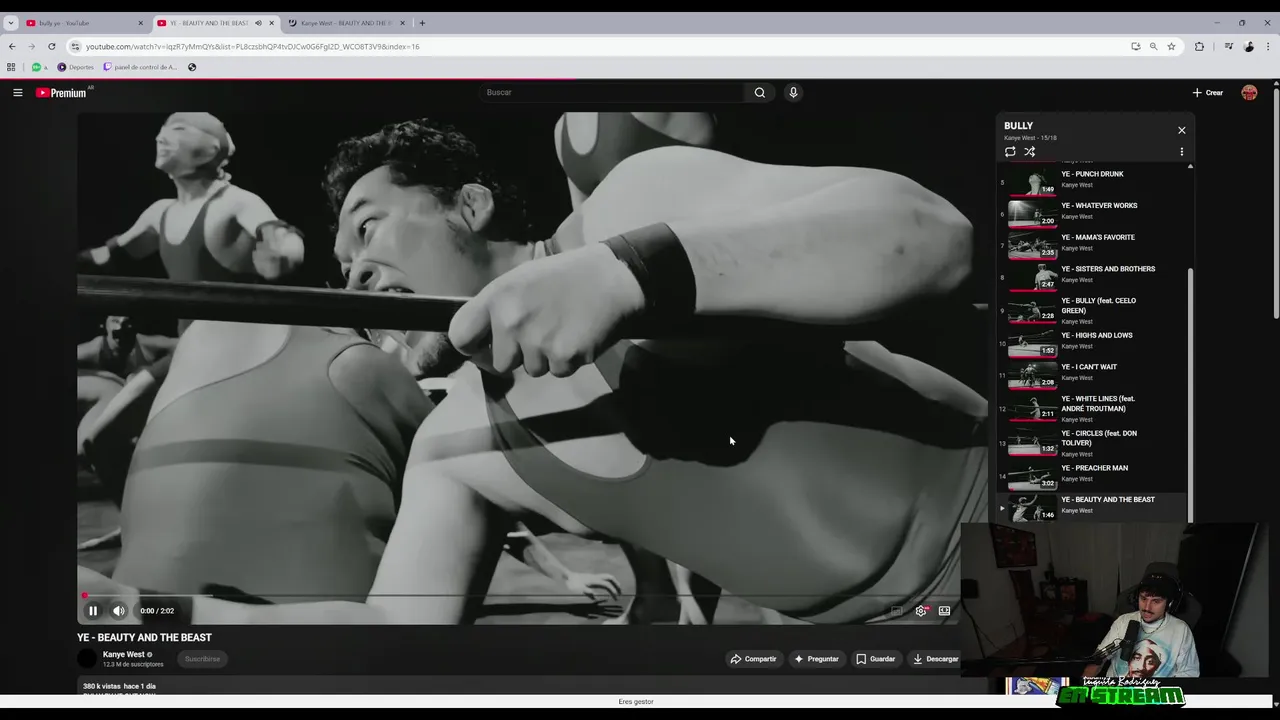Play YE - PUNCH DRUNK from the playlist
The height and width of the screenshot is (720, 1280).
click(1092, 180)
